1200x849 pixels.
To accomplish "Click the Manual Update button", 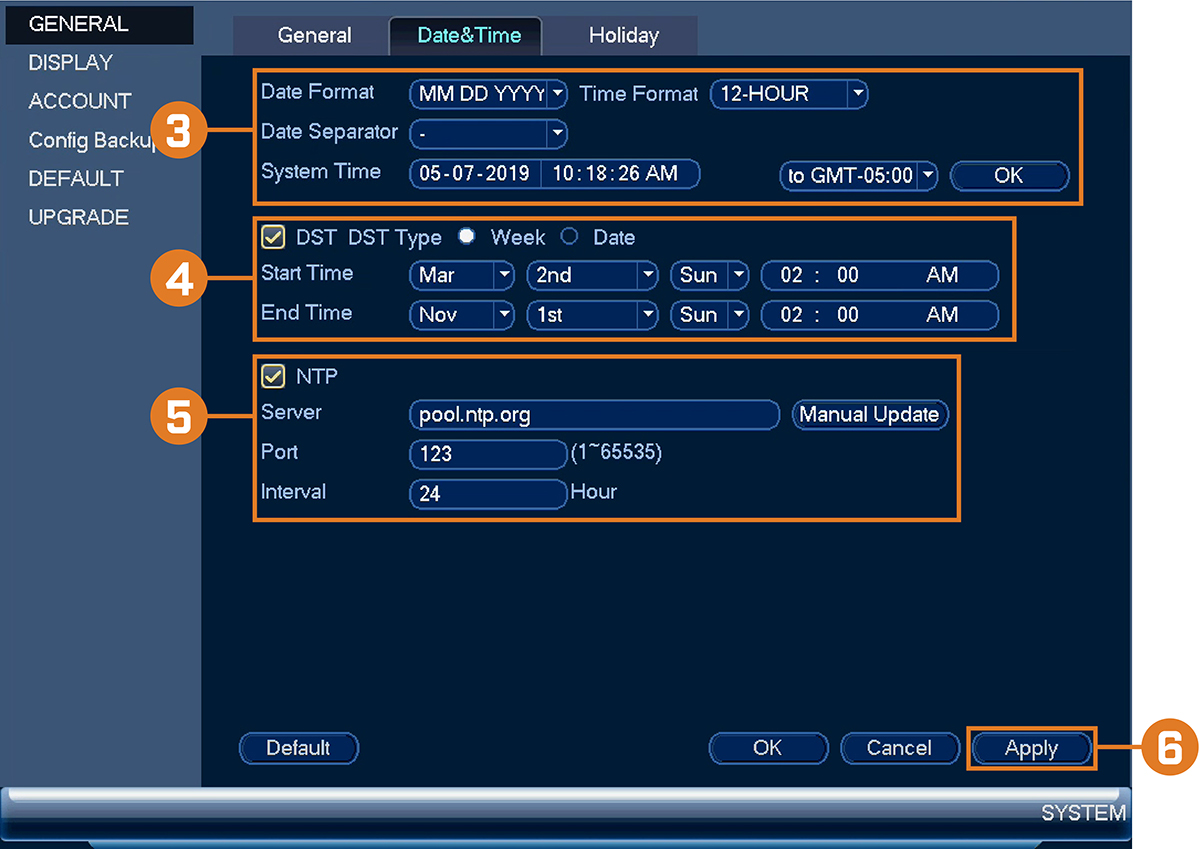I will coord(870,414).
